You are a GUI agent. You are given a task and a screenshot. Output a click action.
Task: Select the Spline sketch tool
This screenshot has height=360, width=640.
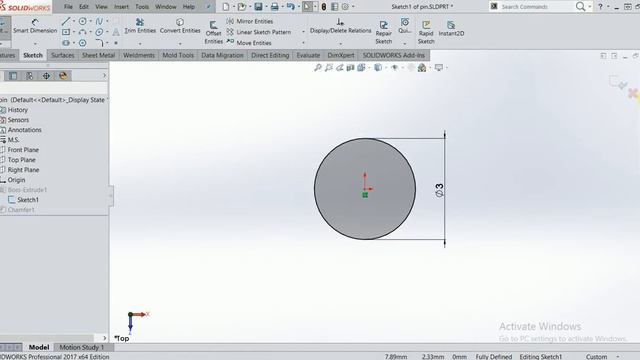click(x=99, y=21)
